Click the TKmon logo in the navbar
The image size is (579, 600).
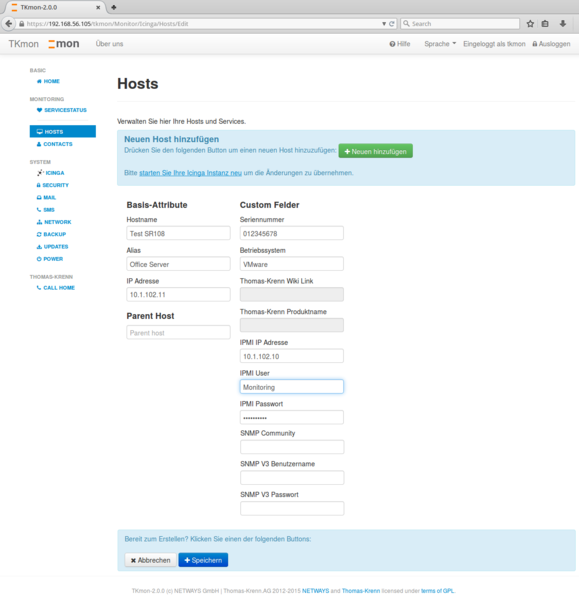pyautogui.click(x=64, y=44)
